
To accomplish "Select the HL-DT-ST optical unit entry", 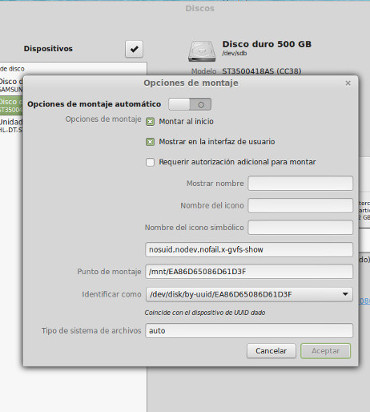I will coord(11,125).
